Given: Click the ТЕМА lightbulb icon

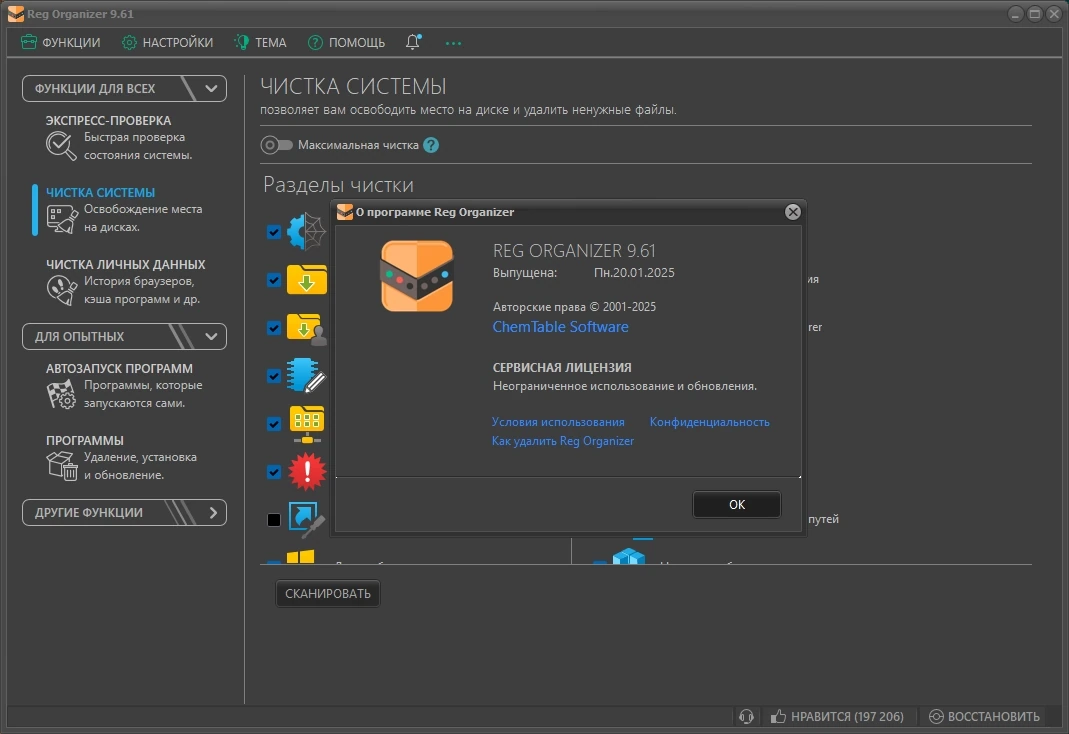Looking at the screenshot, I should click(242, 42).
